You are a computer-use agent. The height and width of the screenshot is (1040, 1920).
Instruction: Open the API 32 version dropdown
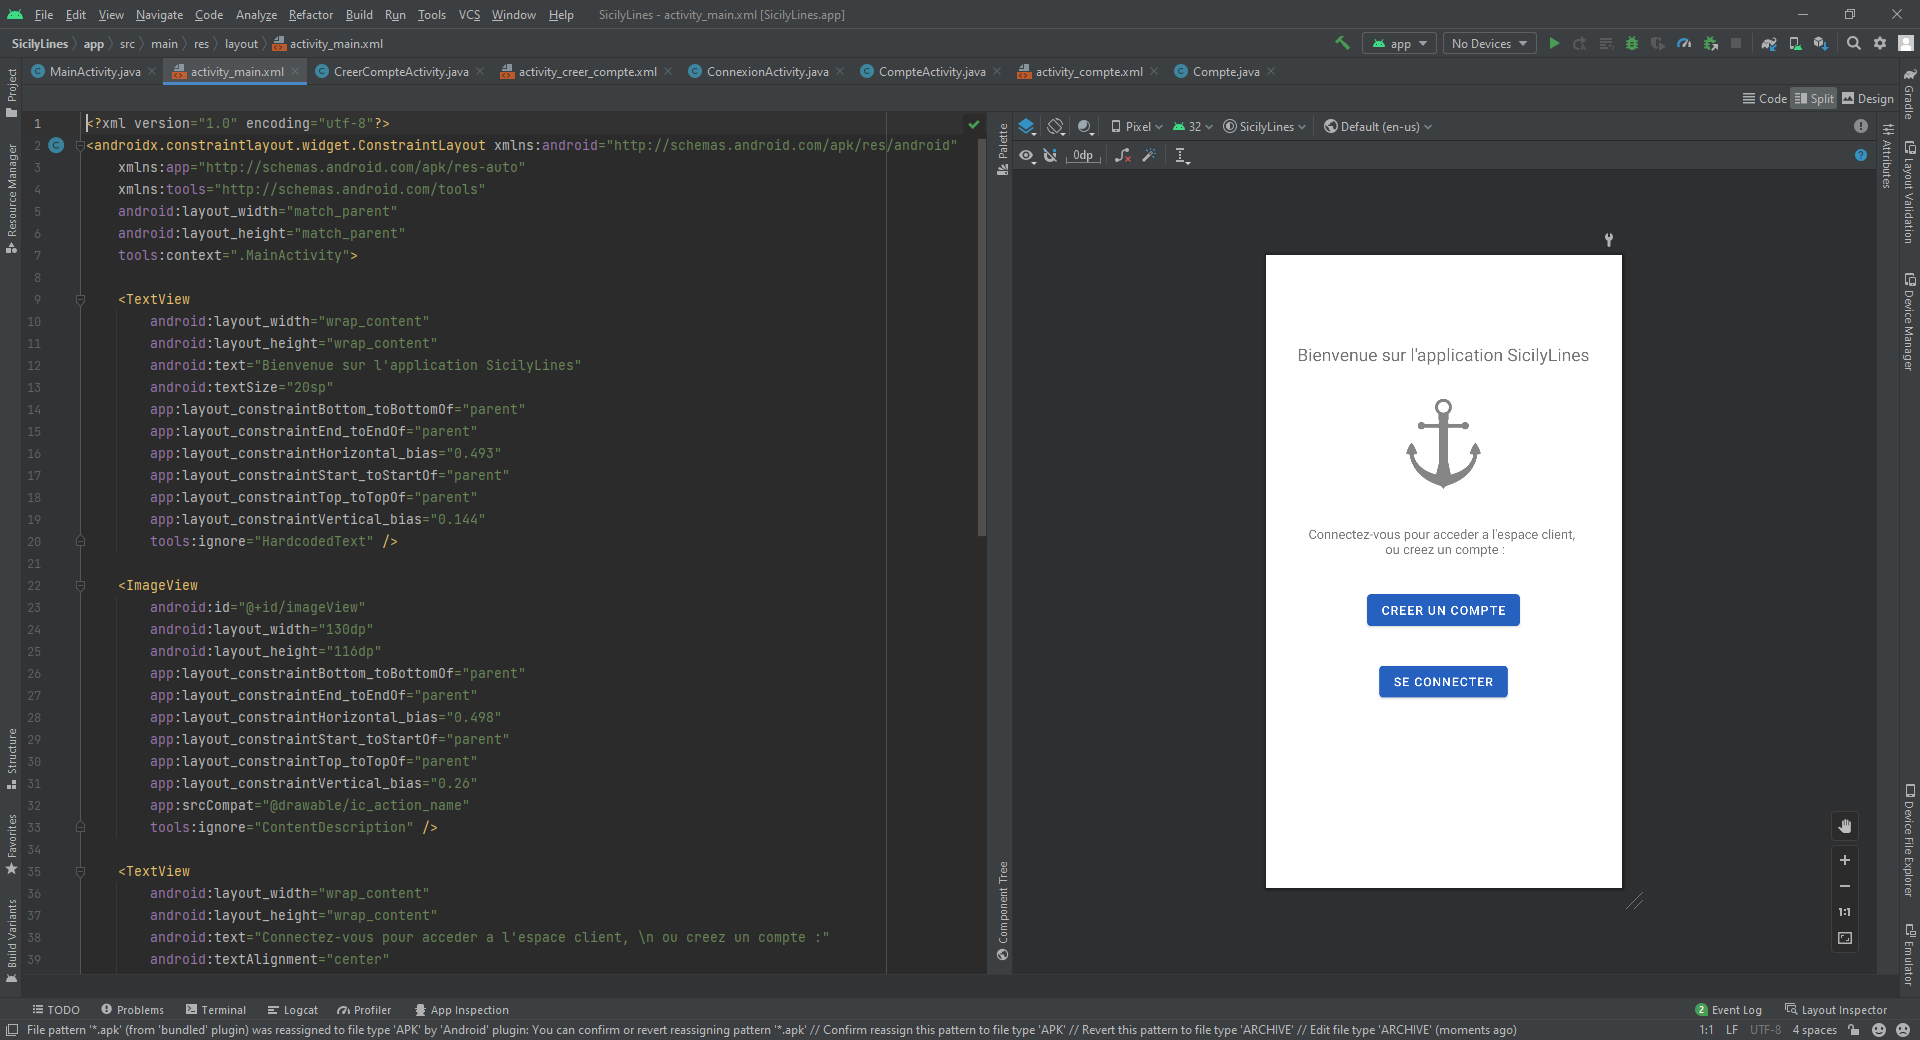click(x=1192, y=126)
